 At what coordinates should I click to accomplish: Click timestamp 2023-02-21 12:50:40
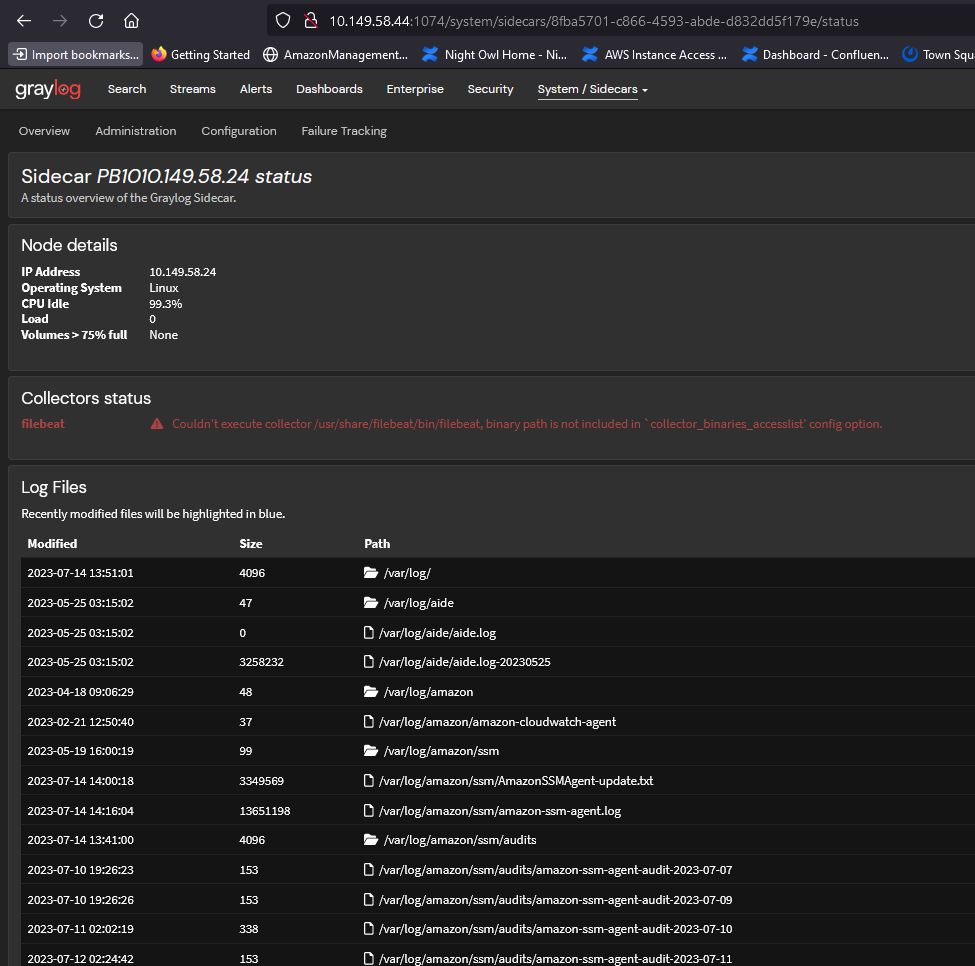(x=80, y=722)
